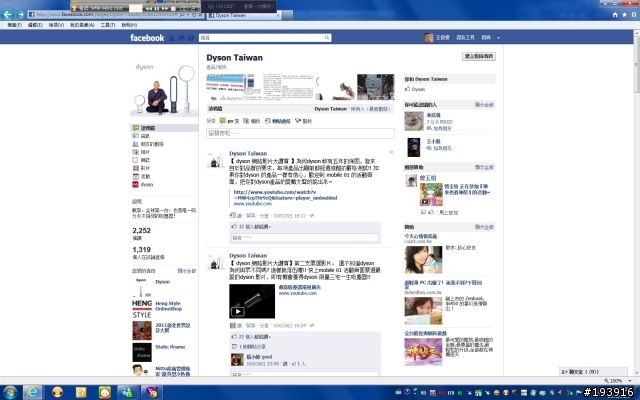Switch to the Dyson Taiwan browser tab

click(244, 15)
